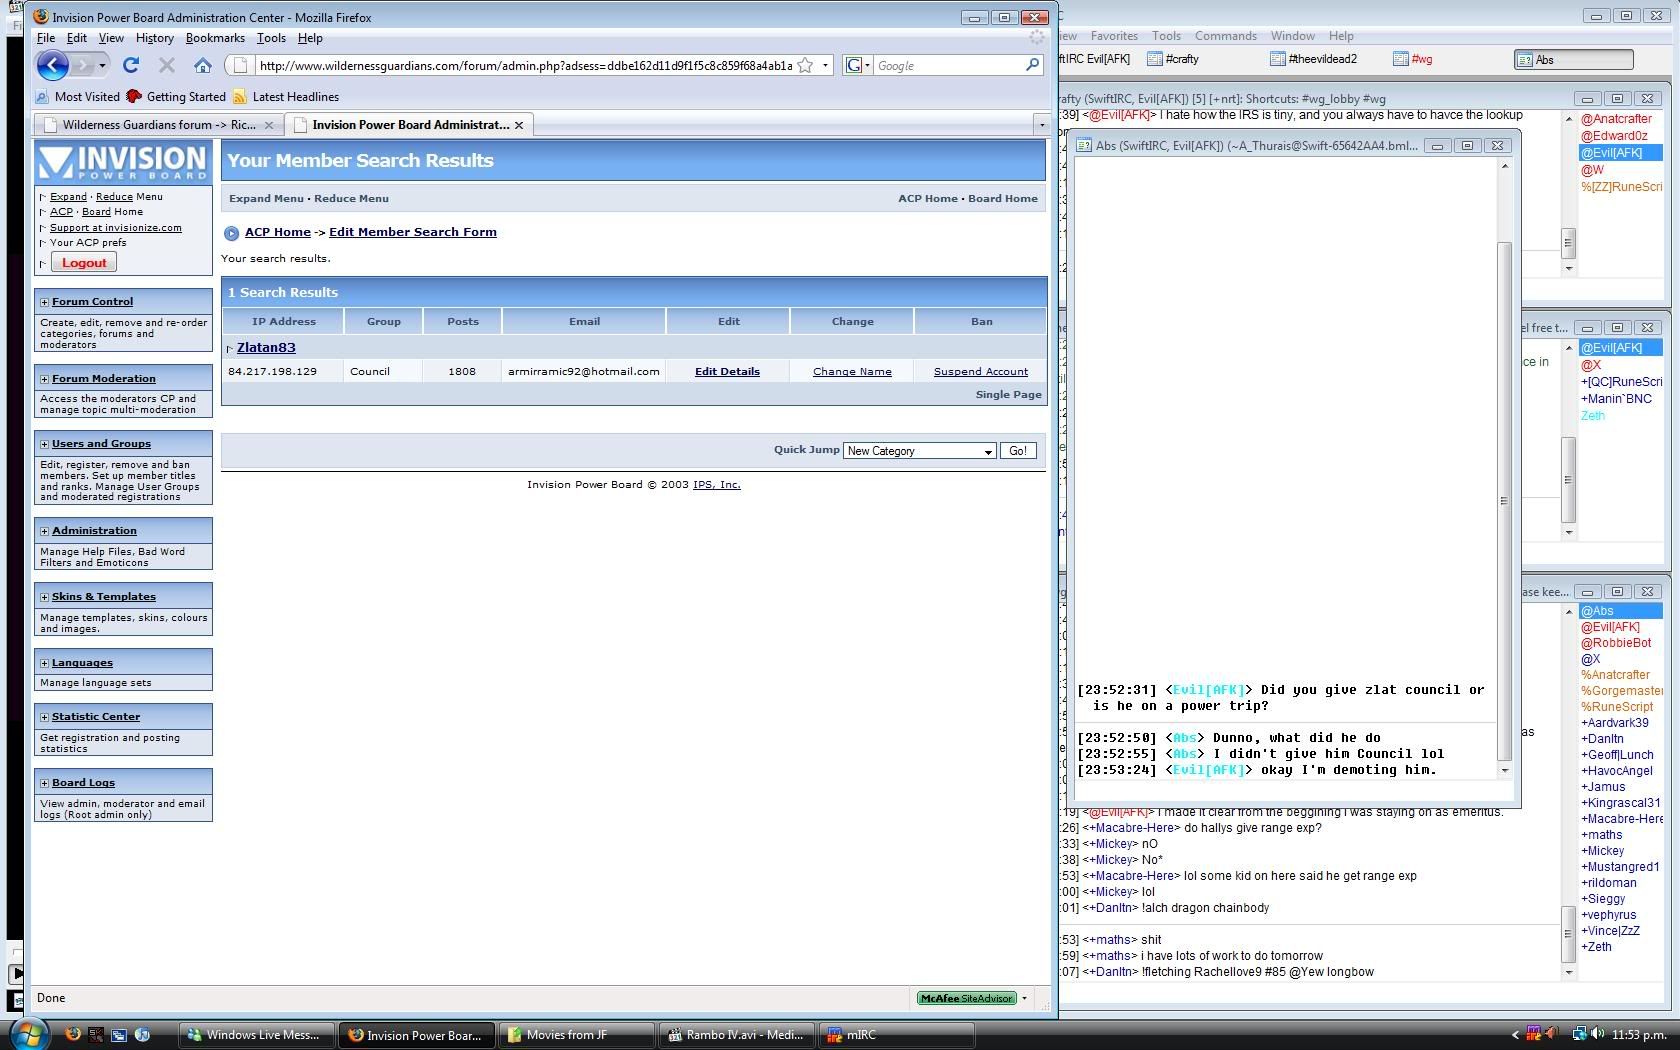The width and height of the screenshot is (1680, 1050).
Task: Expand the Administration section
Action: tap(44, 531)
